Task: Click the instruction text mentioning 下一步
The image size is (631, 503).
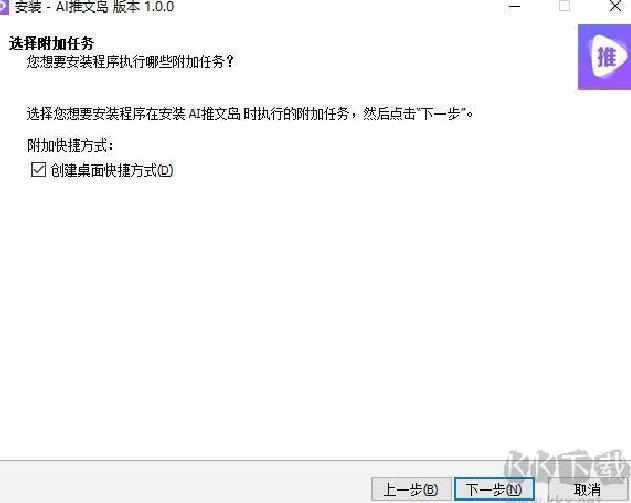Action: (x=250, y=114)
